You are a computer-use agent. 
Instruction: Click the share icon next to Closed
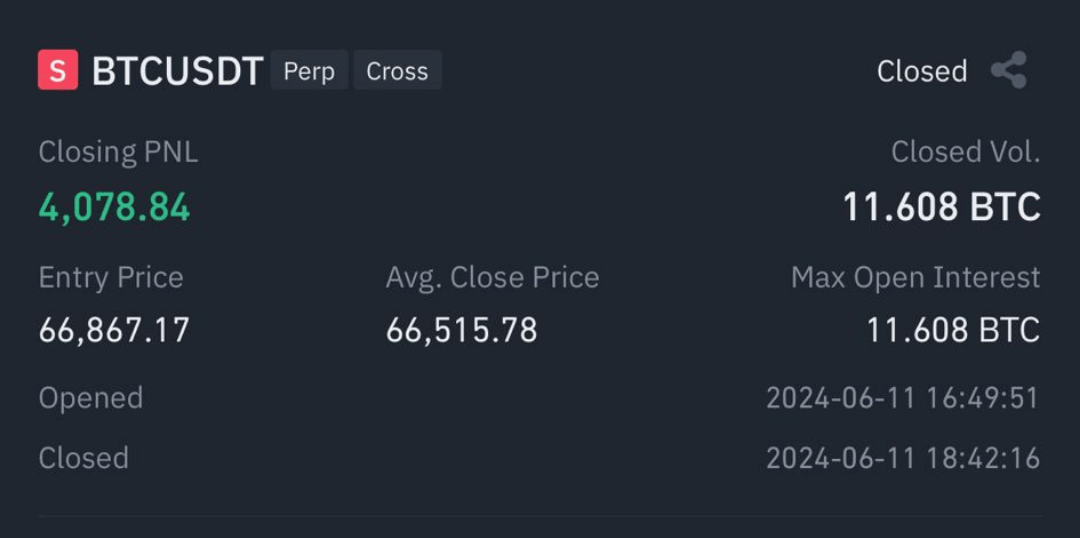1009,70
